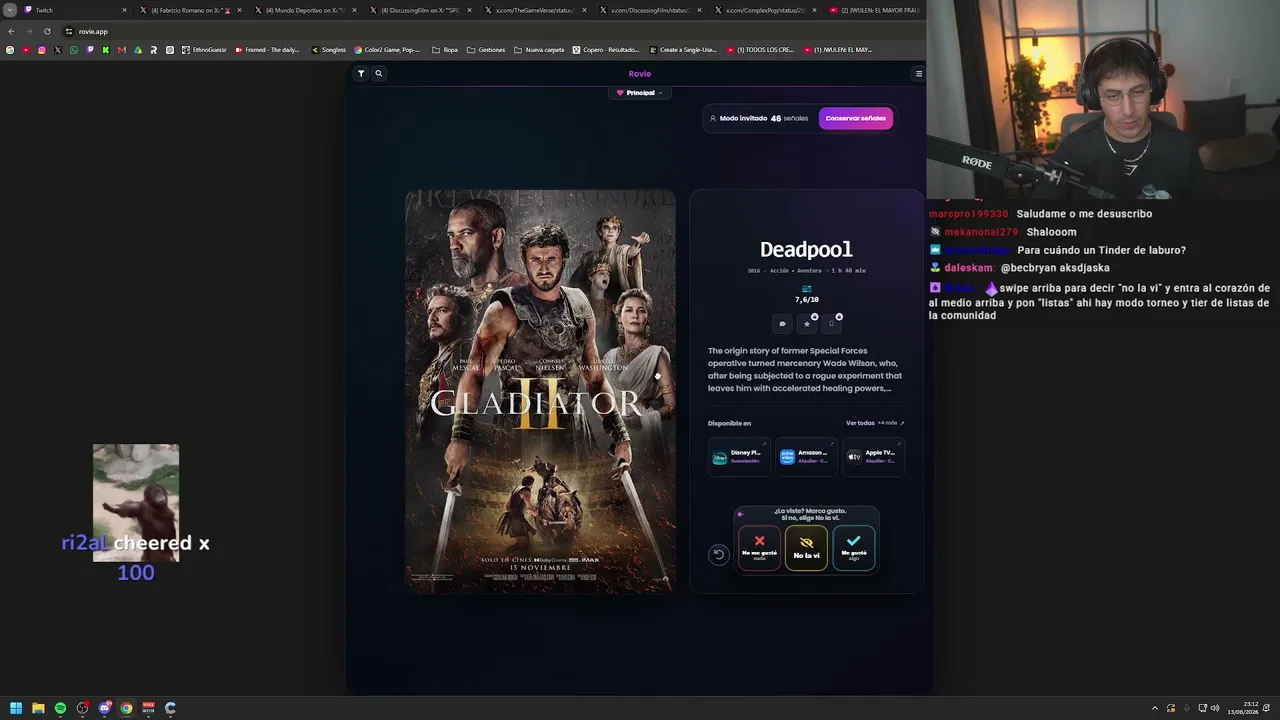
Task: Switch to the x.com/ComplexPop tab
Action: pos(764,10)
